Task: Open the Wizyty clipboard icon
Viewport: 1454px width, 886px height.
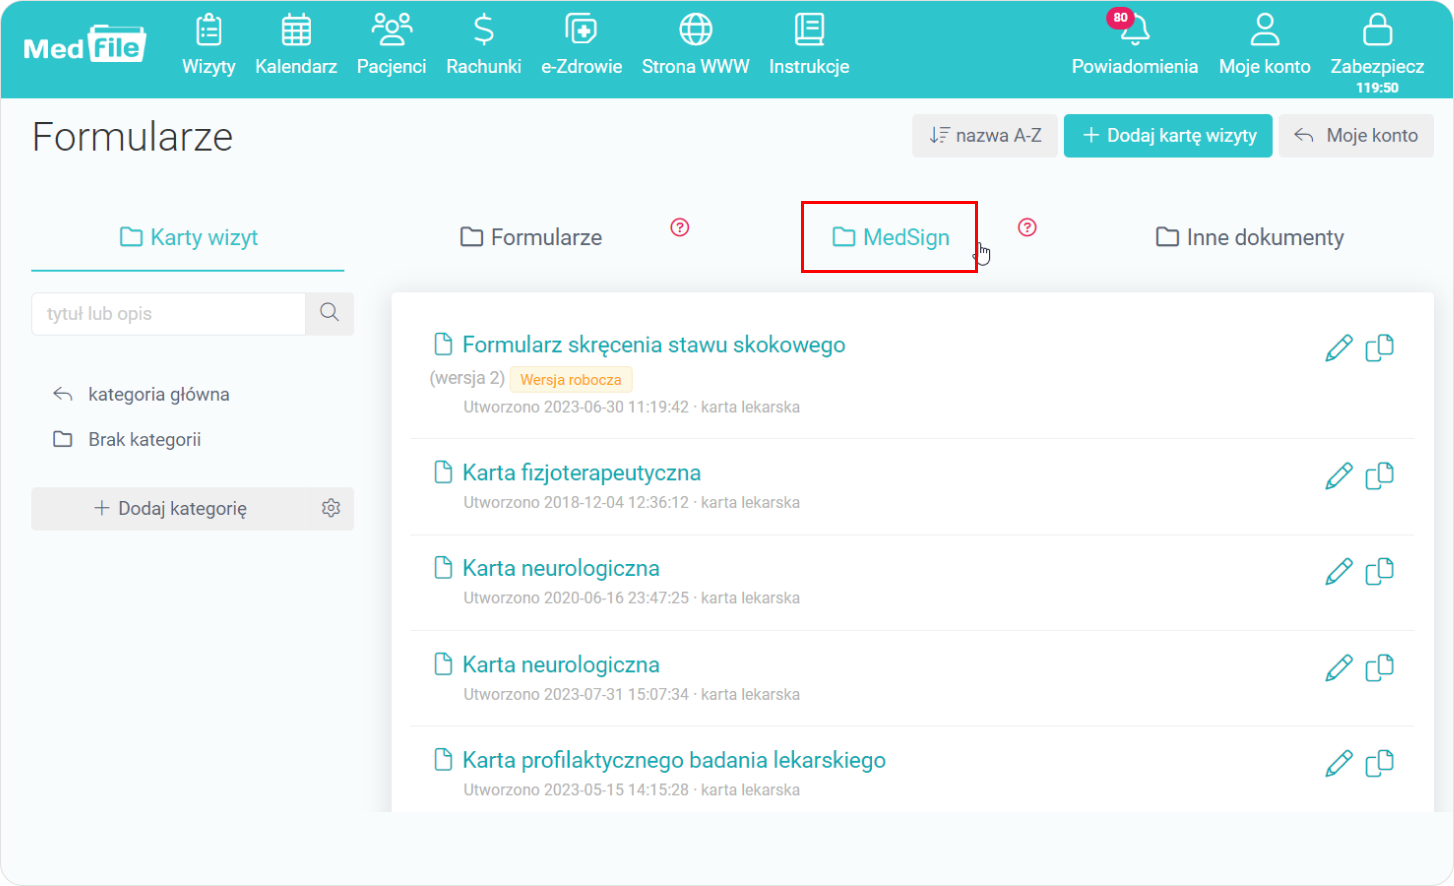Action: [x=208, y=31]
